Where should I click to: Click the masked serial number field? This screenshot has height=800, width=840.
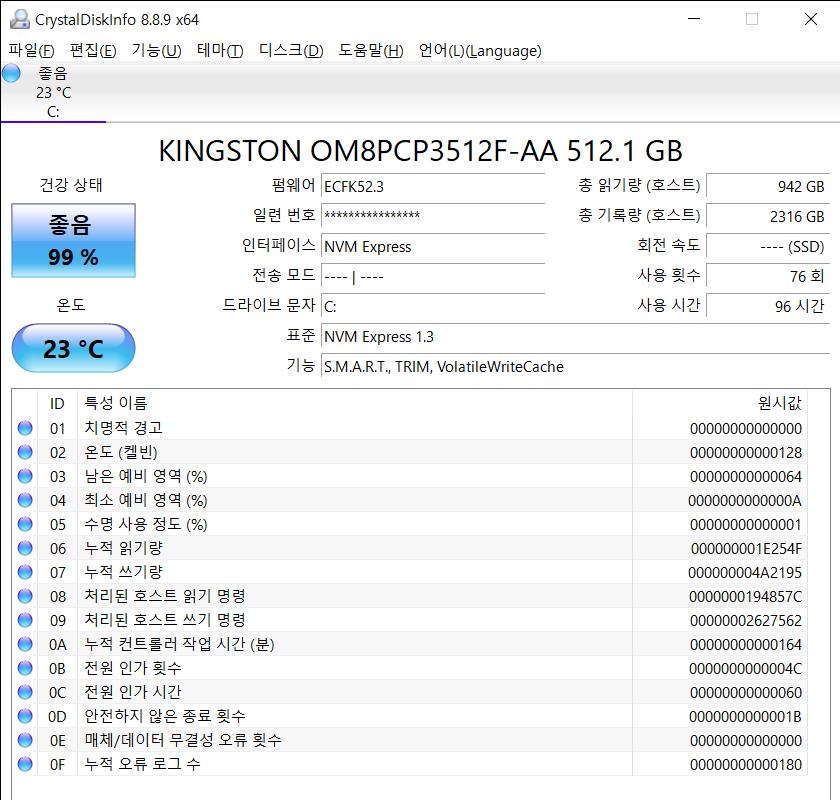click(x=433, y=216)
